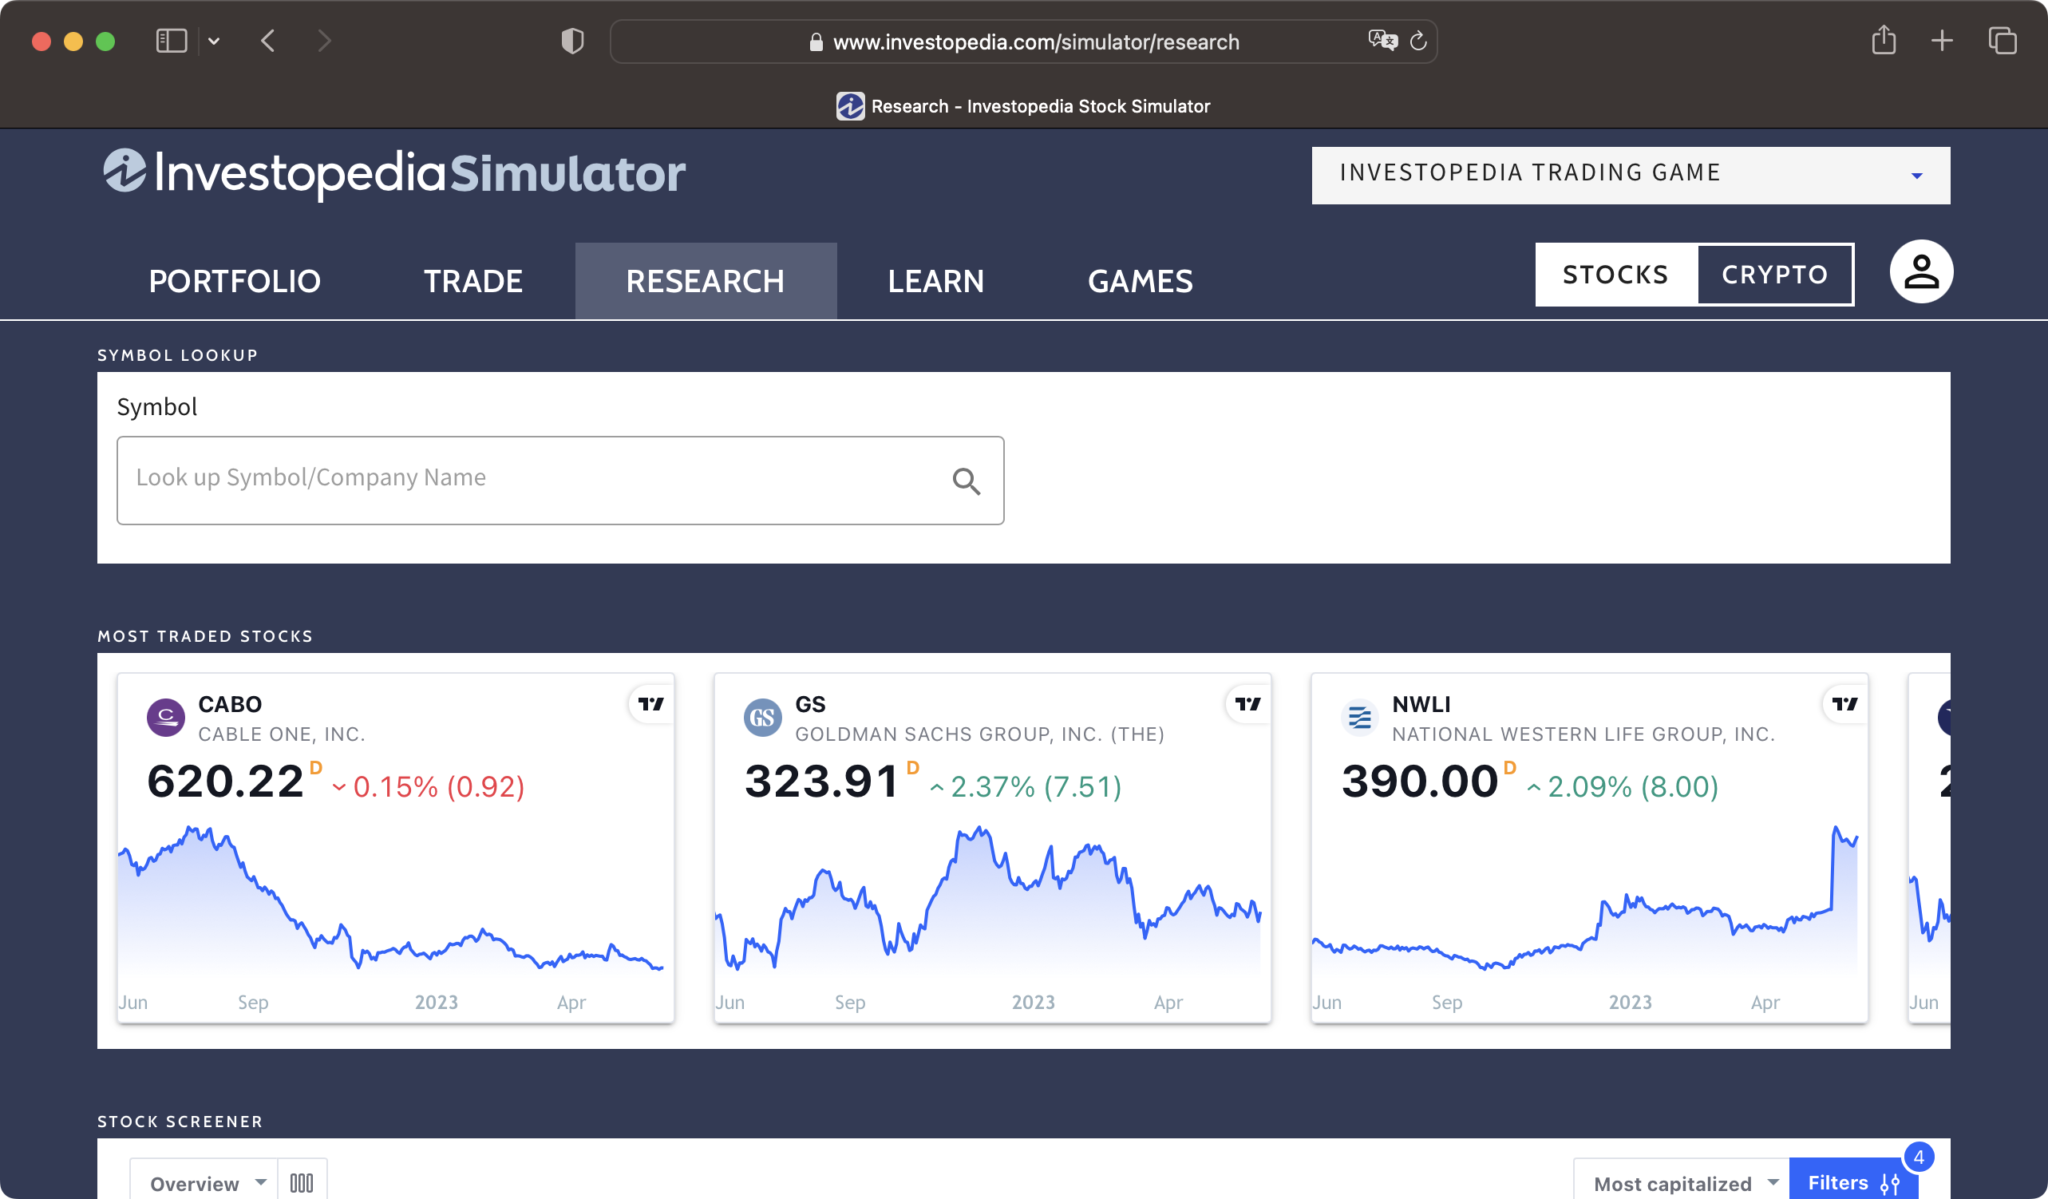Viewport: 2048px width, 1199px height.
Task: Navigate to the TRADE page
Action: 473,280
